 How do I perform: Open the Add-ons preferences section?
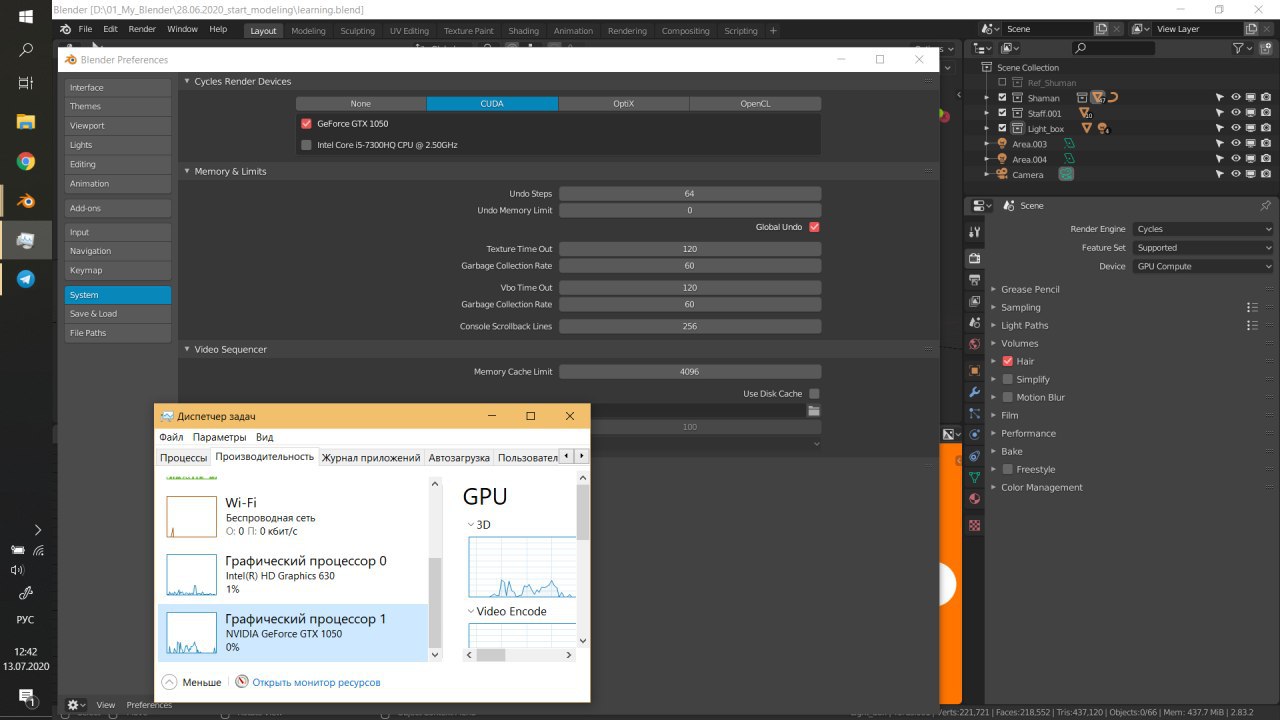click(118, 208)
